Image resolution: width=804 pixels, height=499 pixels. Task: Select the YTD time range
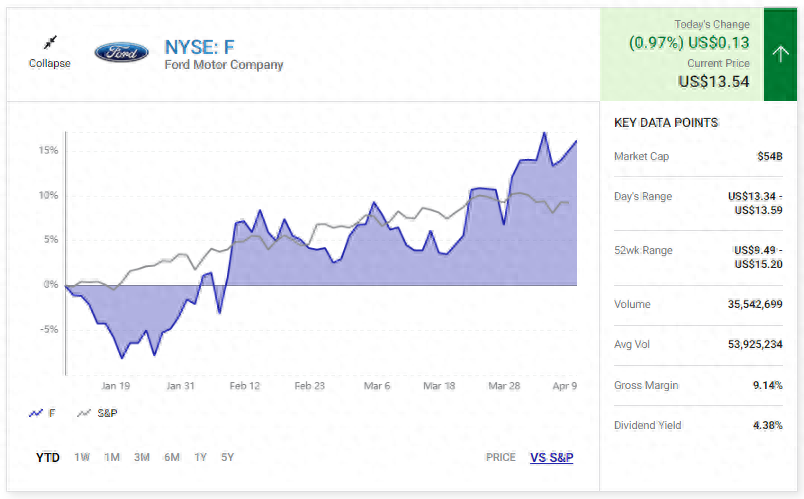48,457
